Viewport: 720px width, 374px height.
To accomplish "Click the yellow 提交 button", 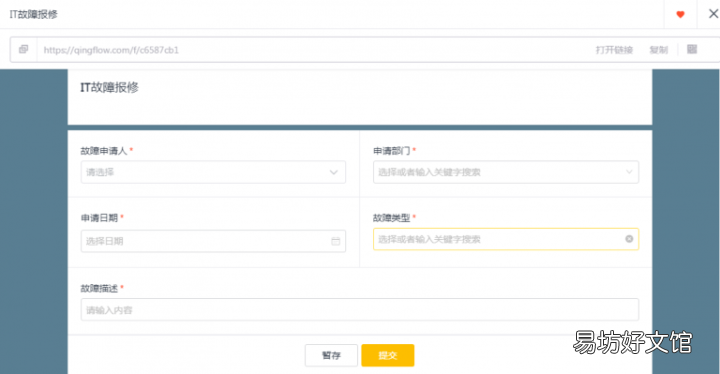I will click(x=388, y=355).
